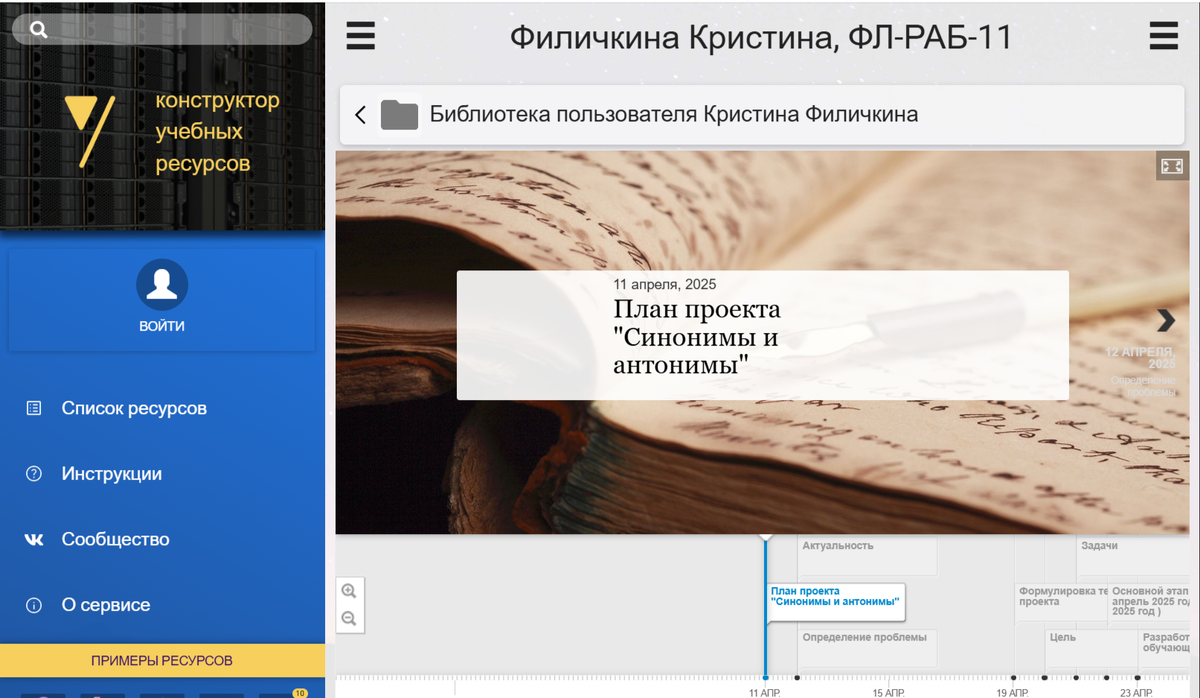
Task: Zoom in the timeline
Action: (x=349, y=591)
